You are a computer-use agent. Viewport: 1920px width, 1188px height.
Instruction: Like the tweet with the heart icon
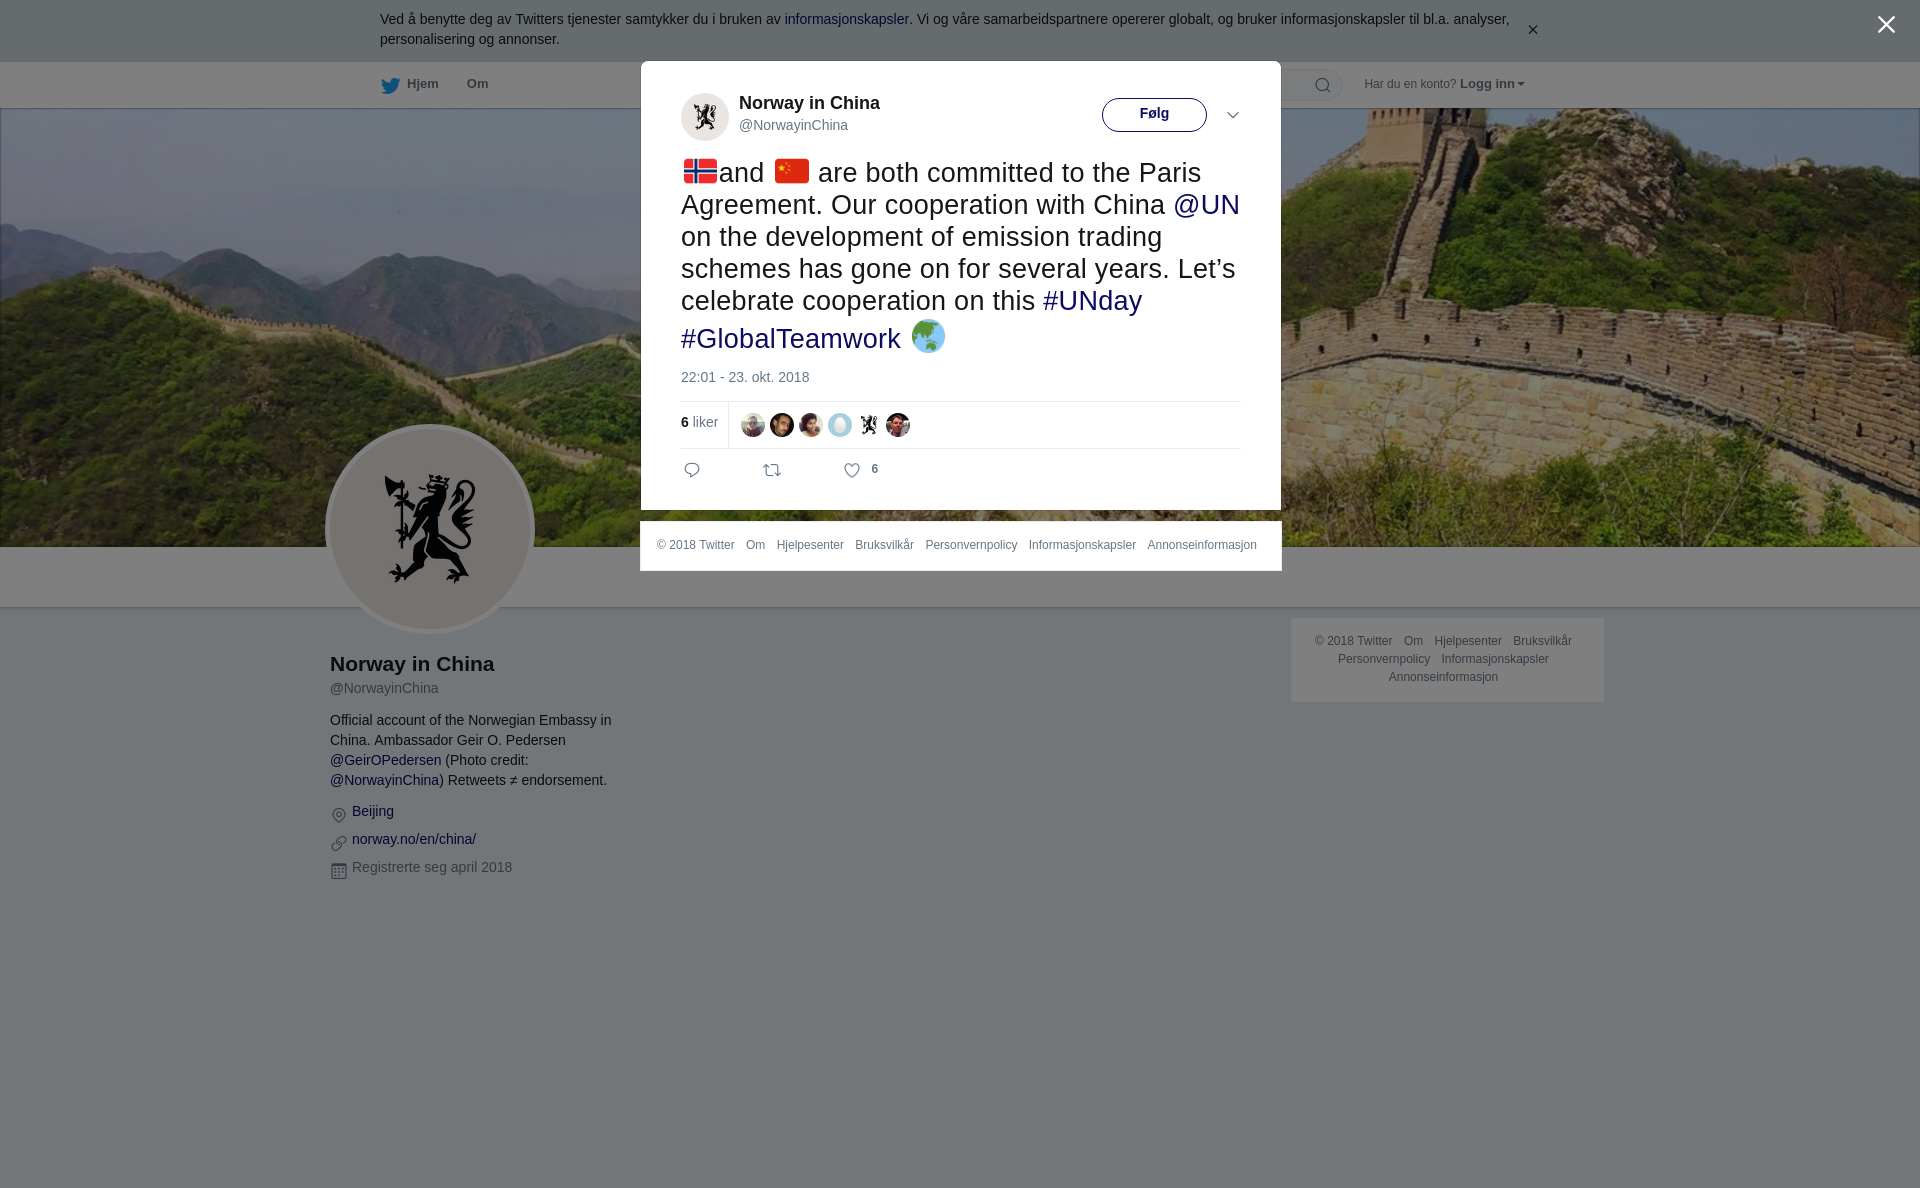tap(852, 470)
